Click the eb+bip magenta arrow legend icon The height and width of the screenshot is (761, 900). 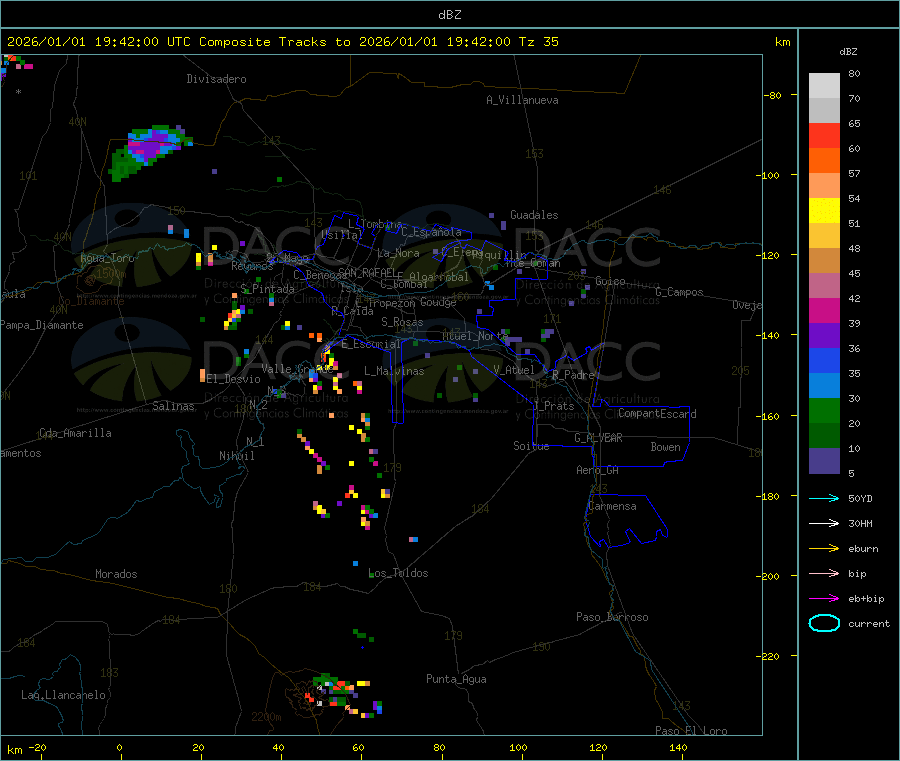824,599
